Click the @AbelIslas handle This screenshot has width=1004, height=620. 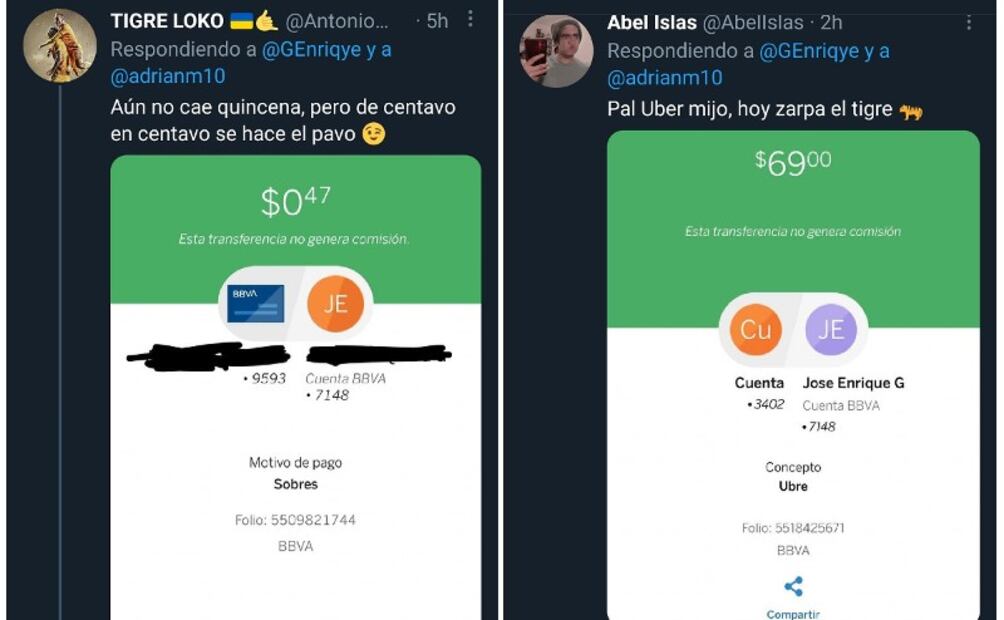point(753,23)
